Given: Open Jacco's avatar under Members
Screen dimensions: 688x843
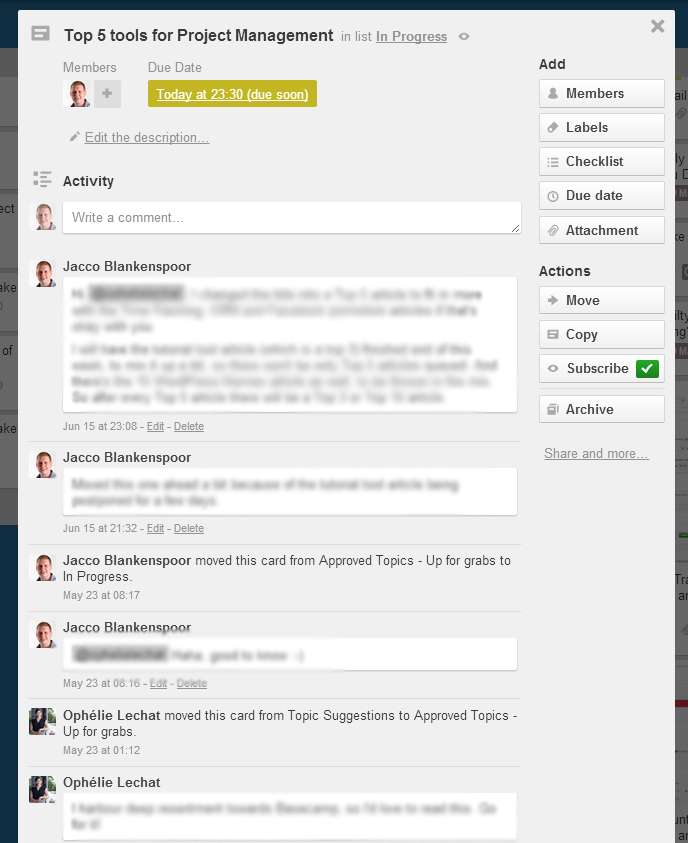Looking at the screenshot, I should pyautogui.click(x=77, y=94).
